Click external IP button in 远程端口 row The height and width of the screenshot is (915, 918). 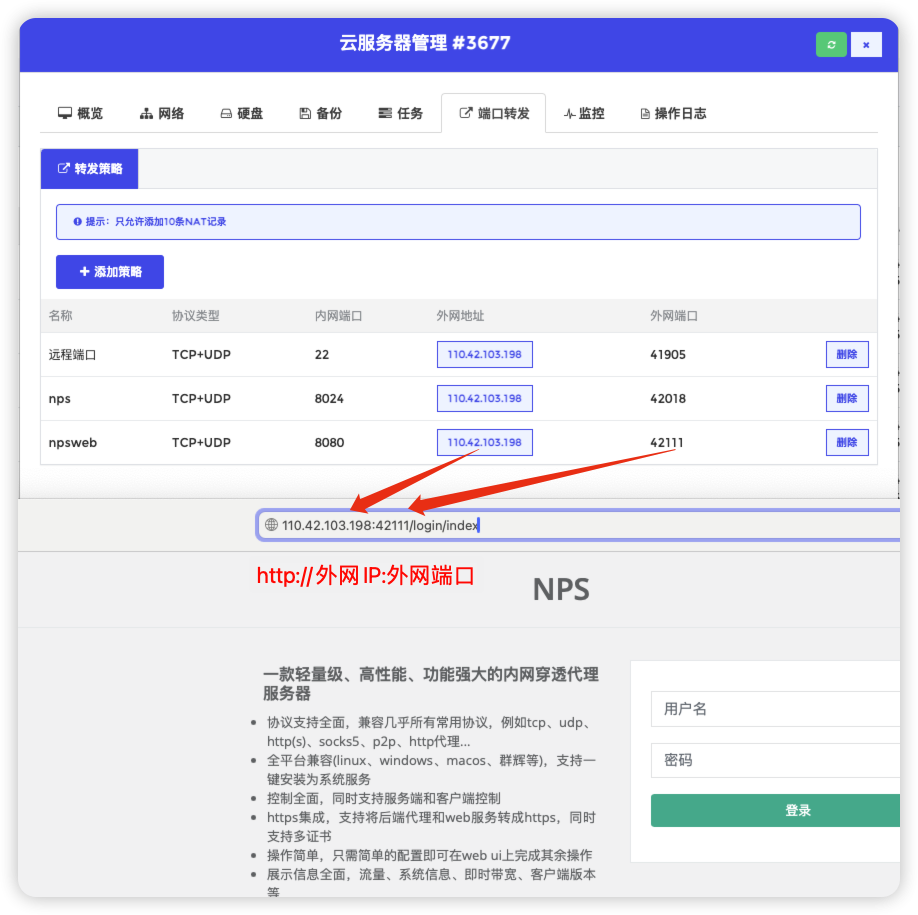click(x=485, y=354)
